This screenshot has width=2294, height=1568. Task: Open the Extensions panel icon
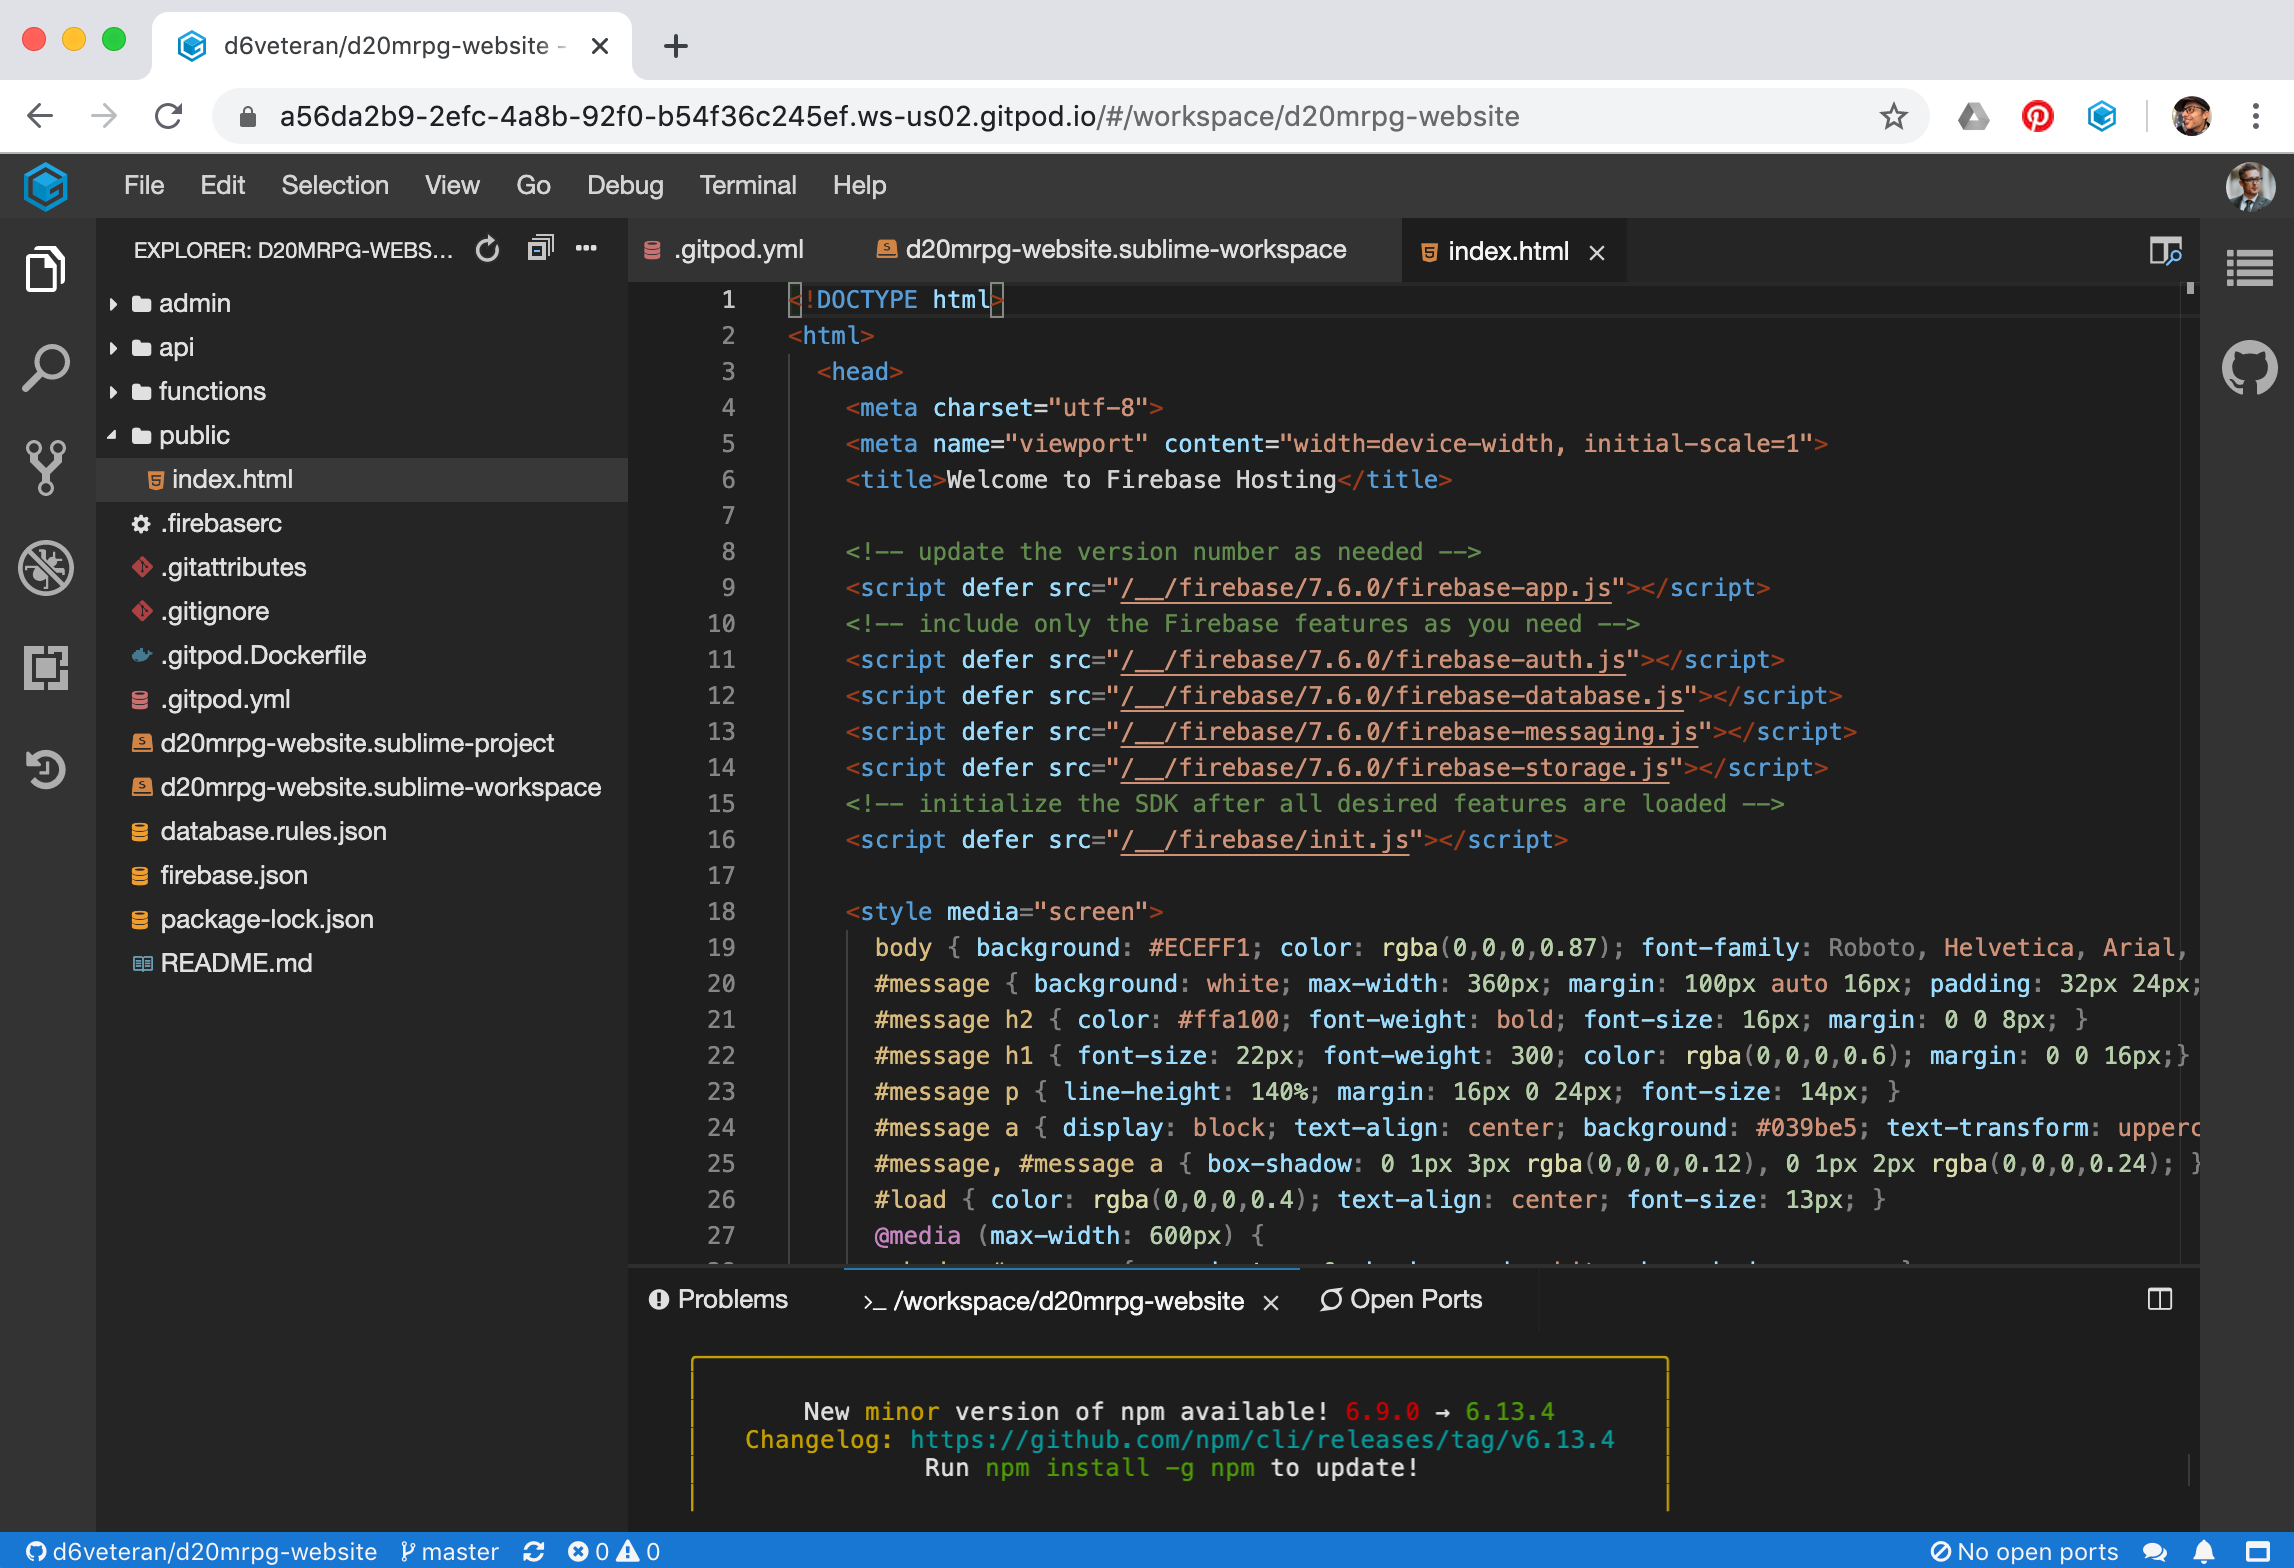coord(46,667)
